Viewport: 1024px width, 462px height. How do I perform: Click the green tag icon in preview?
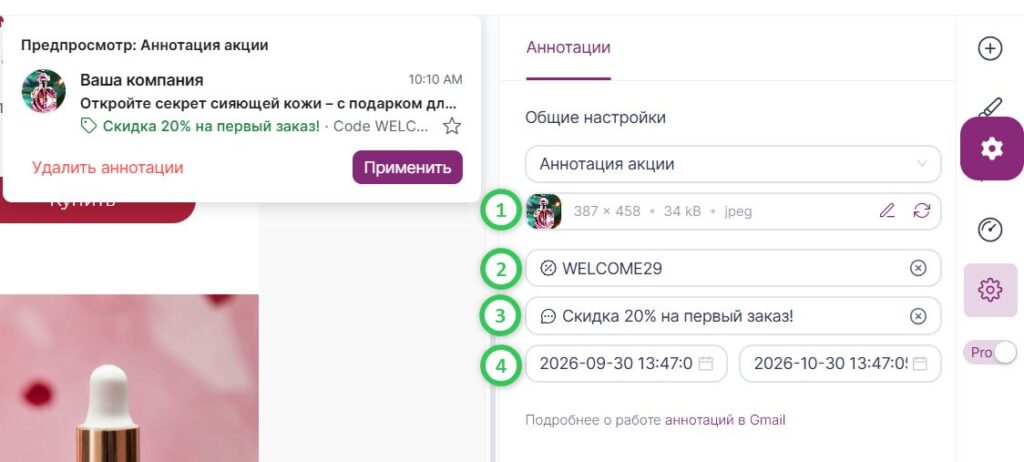(x=88, y=125)
